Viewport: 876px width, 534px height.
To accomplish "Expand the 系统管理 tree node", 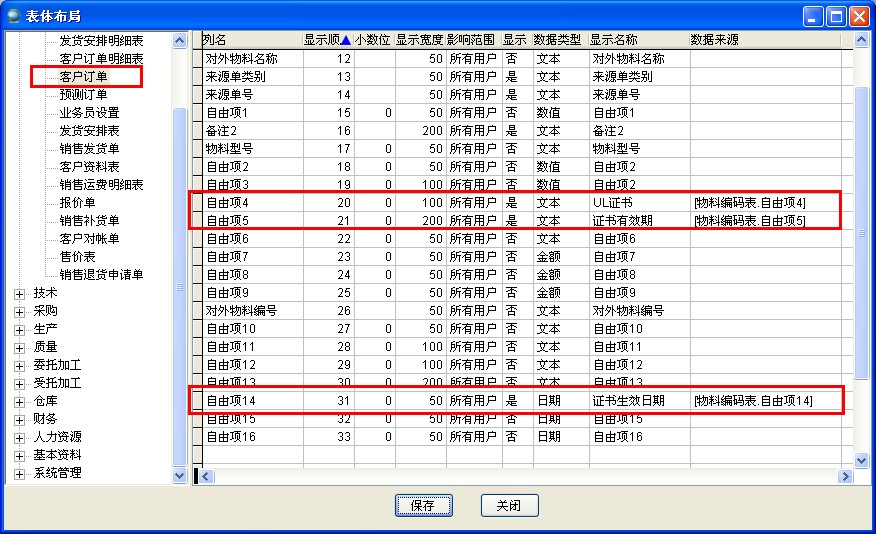I will (19, 473).
